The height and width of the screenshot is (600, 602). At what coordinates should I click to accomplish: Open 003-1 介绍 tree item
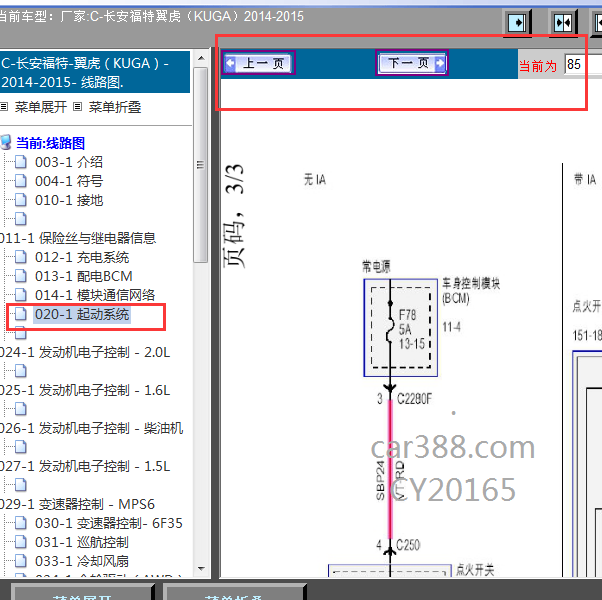click(69, 162)
